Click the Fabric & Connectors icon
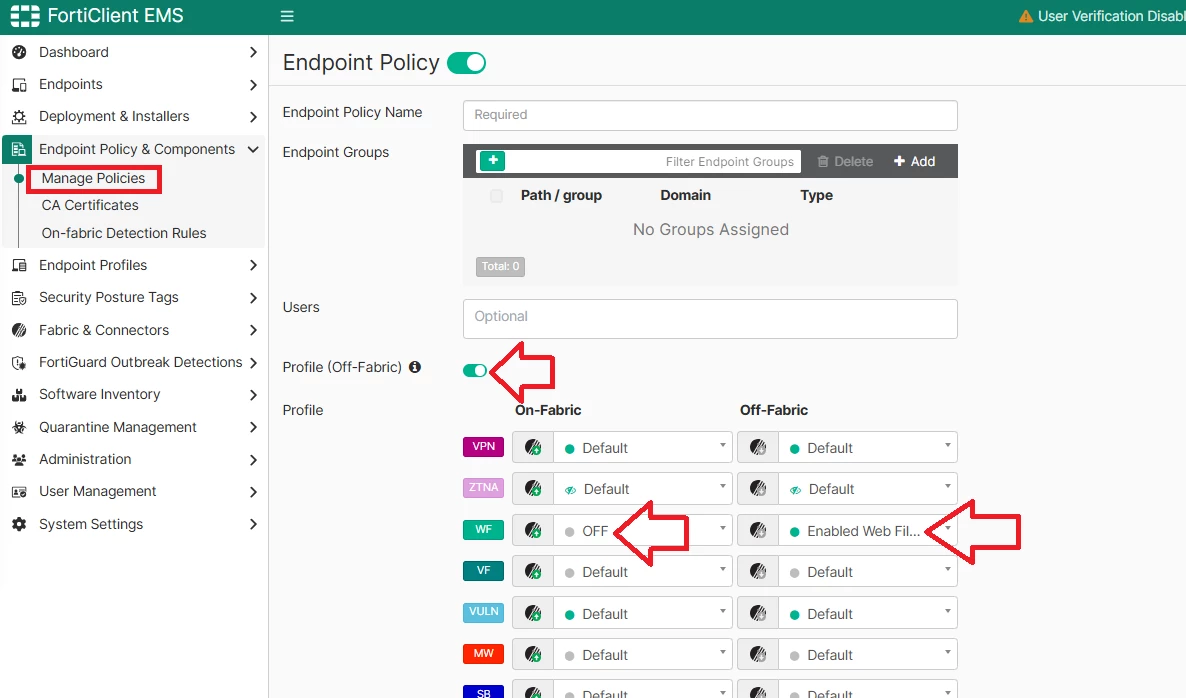 [x=20, y=330]
